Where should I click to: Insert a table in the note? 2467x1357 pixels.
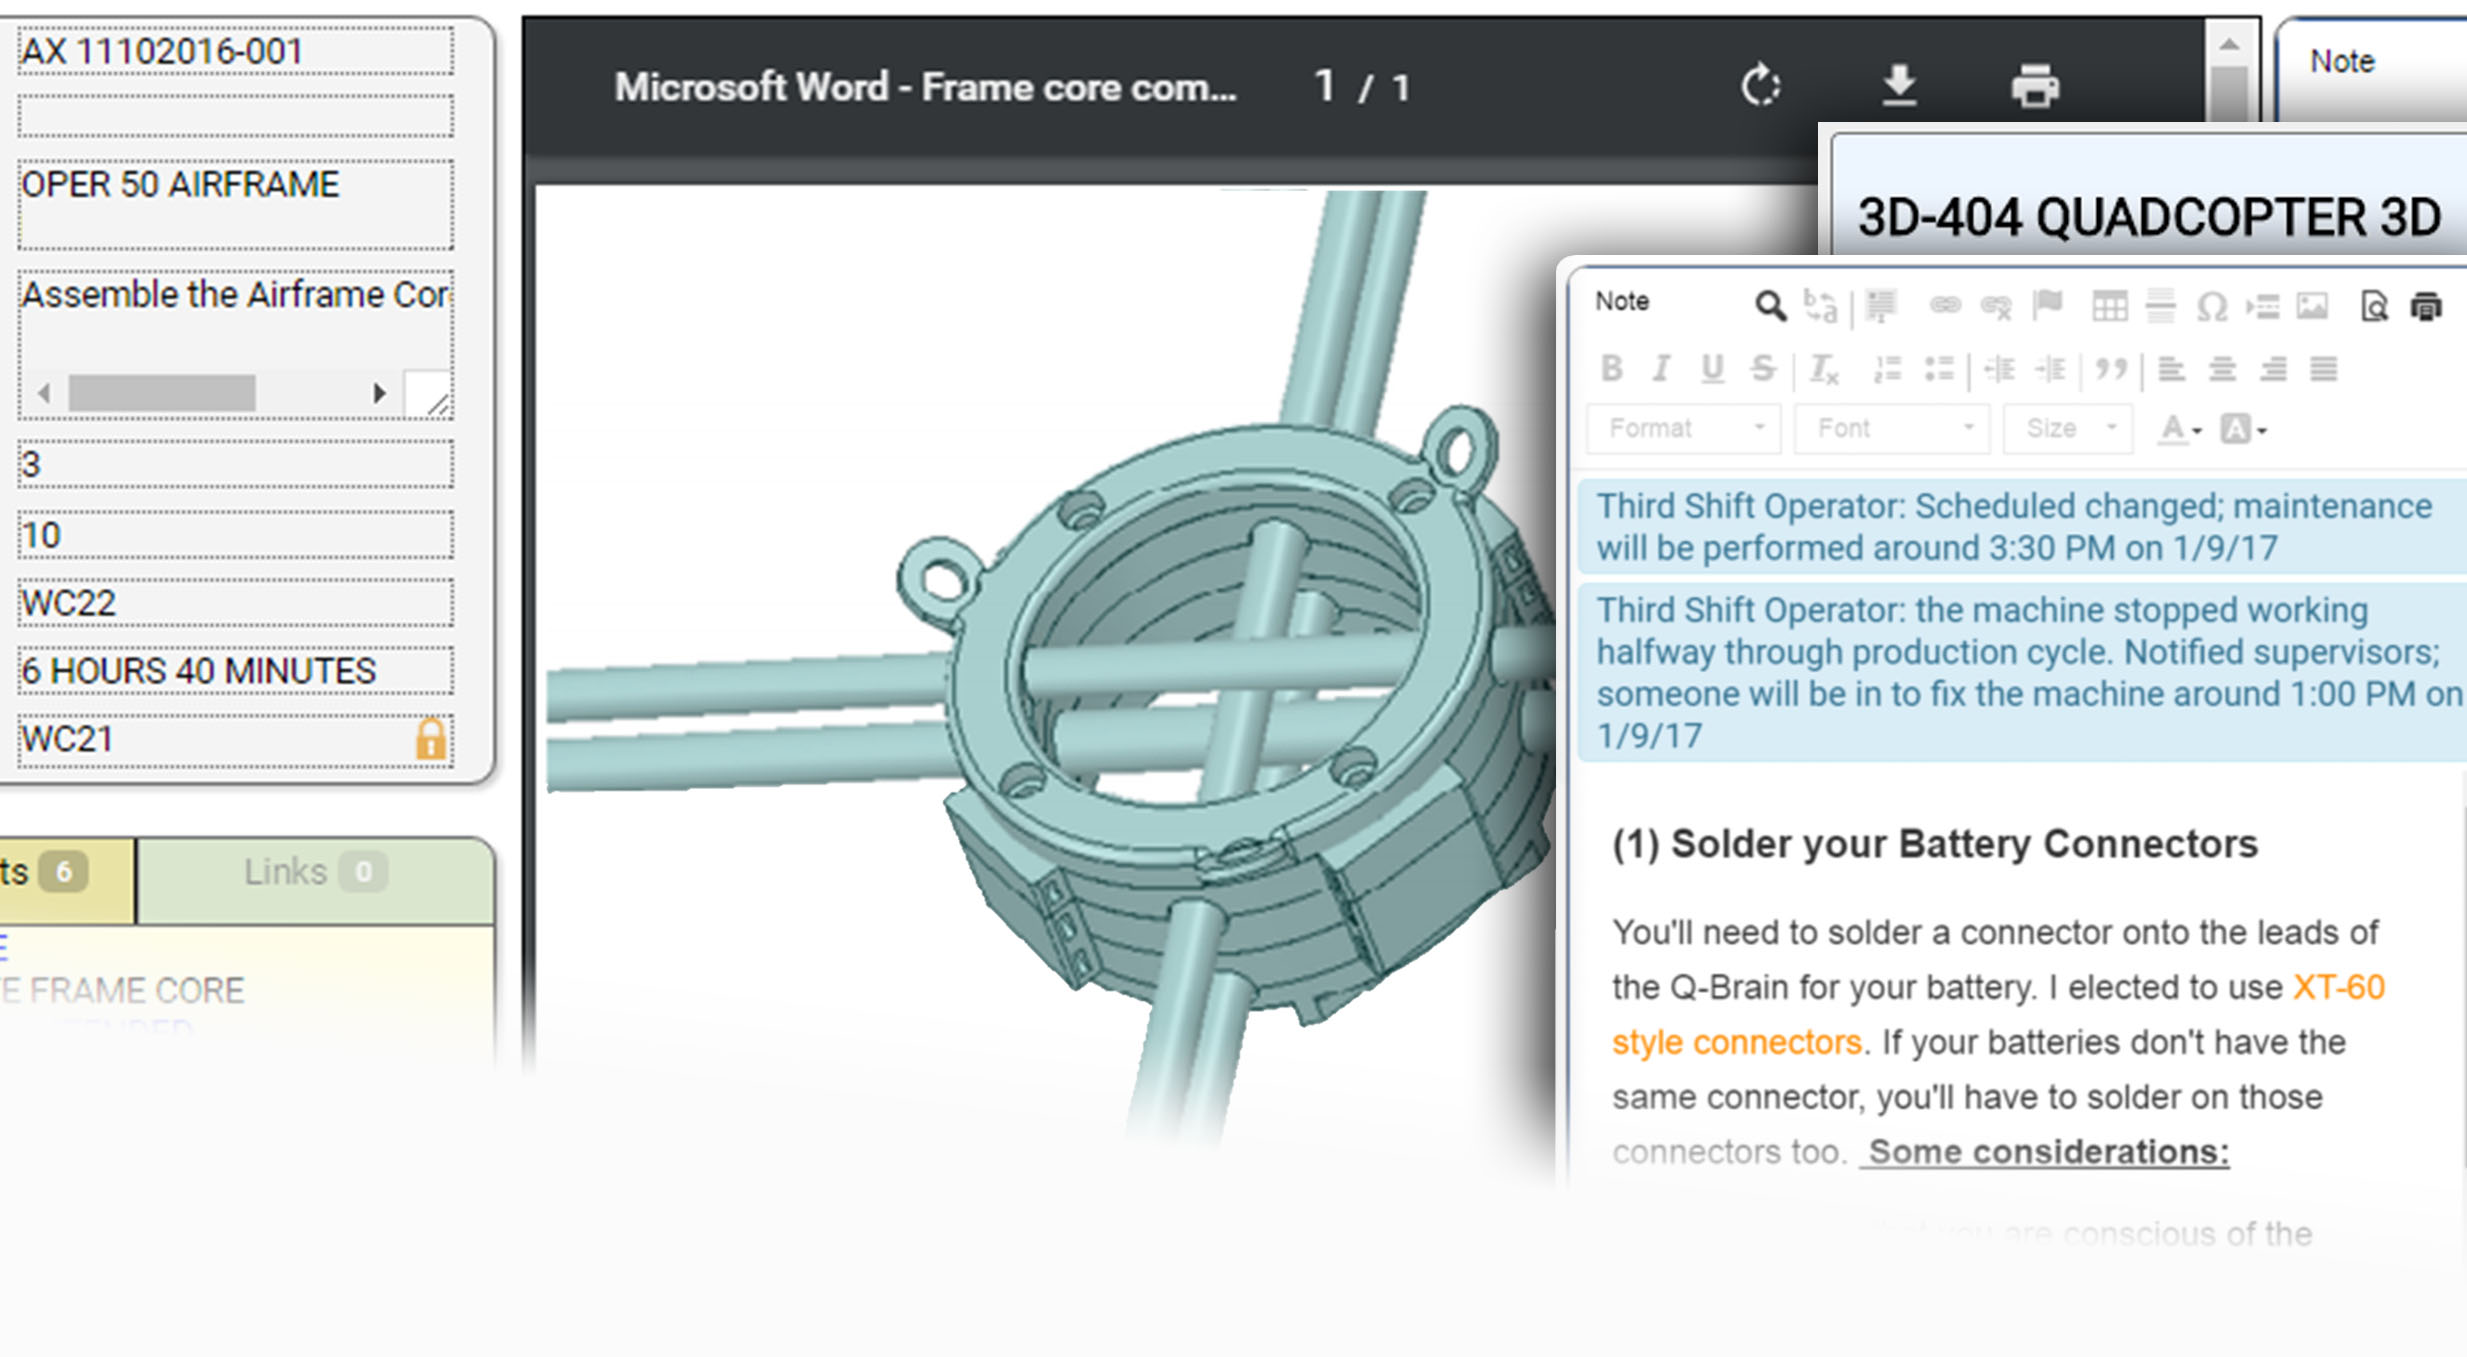[x=2109, y=306]
